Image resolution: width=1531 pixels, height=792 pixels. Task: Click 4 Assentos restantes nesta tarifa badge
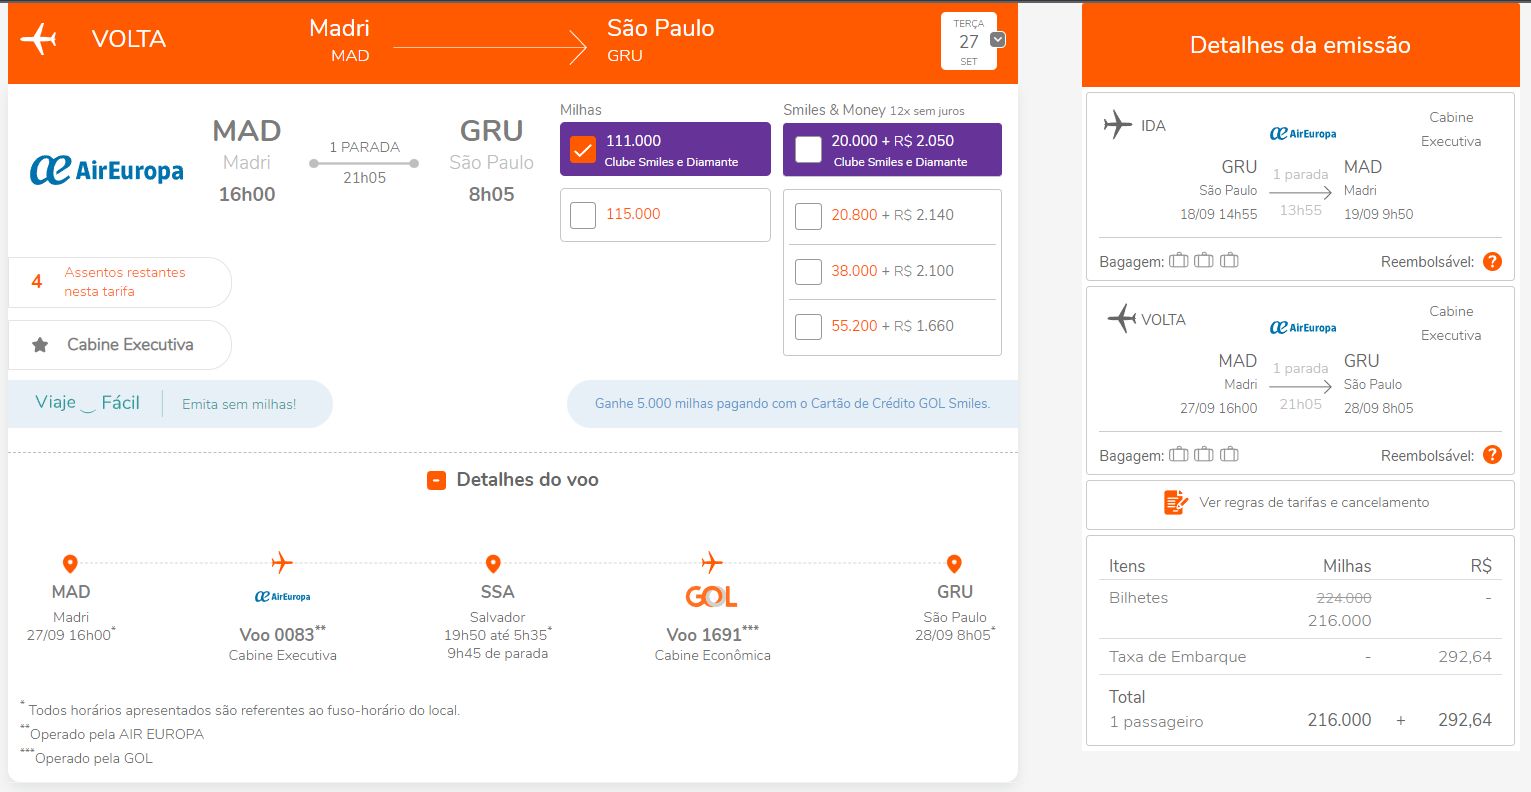coord(119,282)
